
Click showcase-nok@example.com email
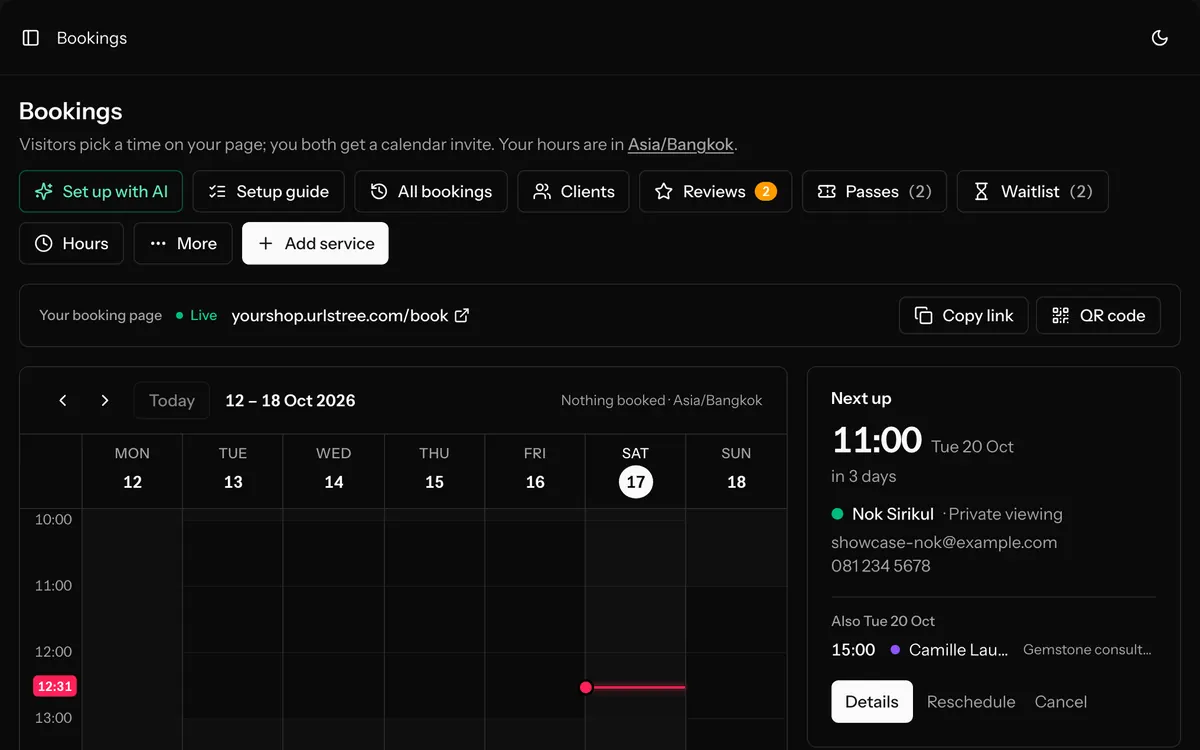tap(944, 542)
